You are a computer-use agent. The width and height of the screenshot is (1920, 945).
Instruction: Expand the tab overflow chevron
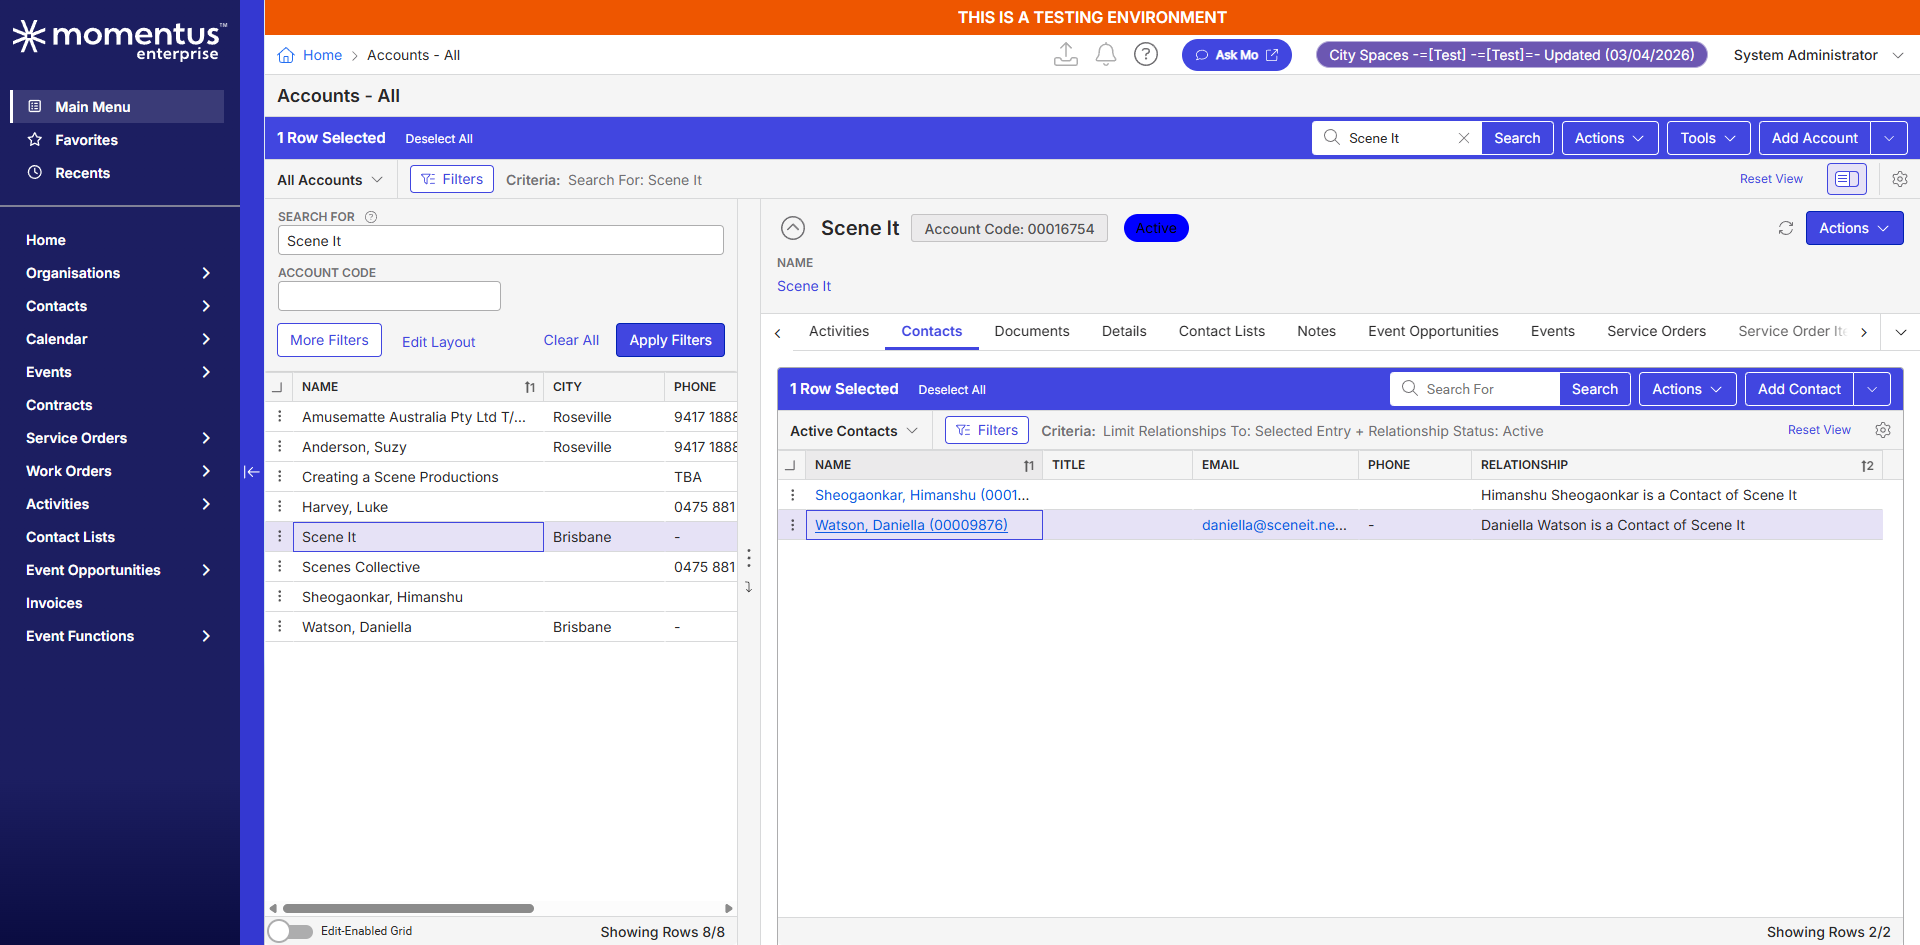click(x=1901, y=332)
